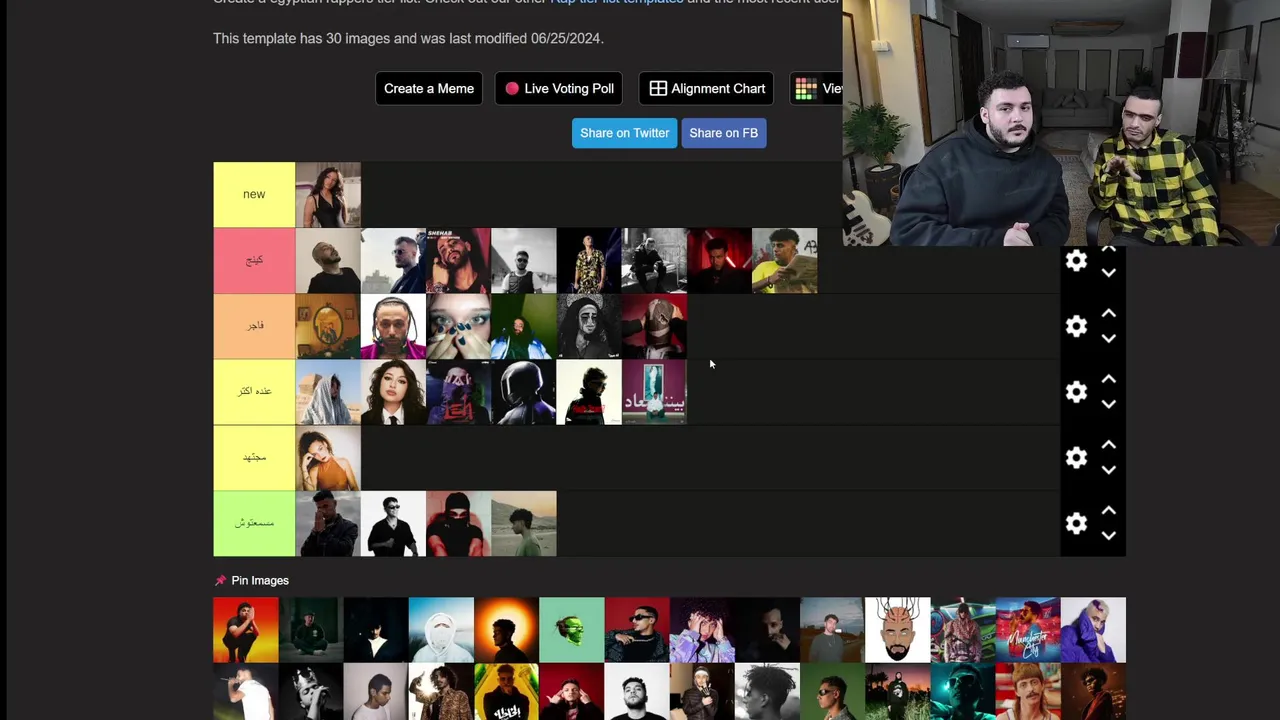
Task: Open settings gear for the عنده اكتر tier
Action: 1076,392
